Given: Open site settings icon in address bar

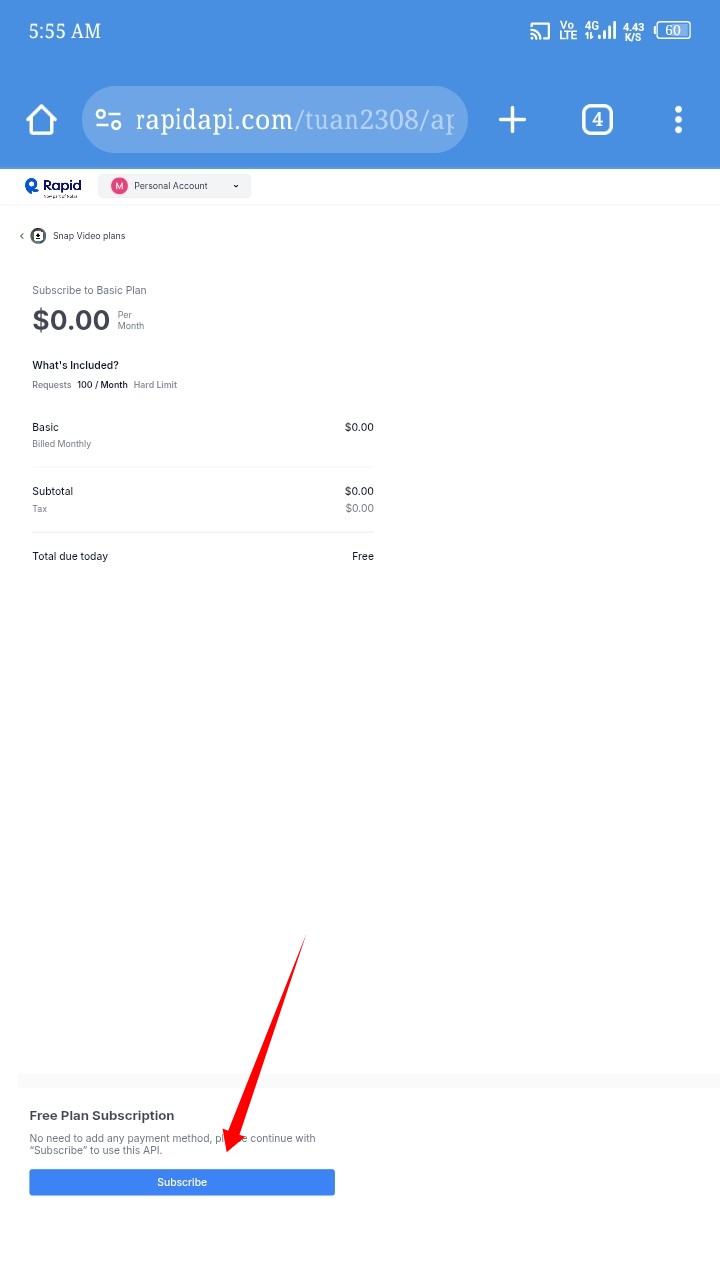Looking at the screenshot, I should click(108, 120).
